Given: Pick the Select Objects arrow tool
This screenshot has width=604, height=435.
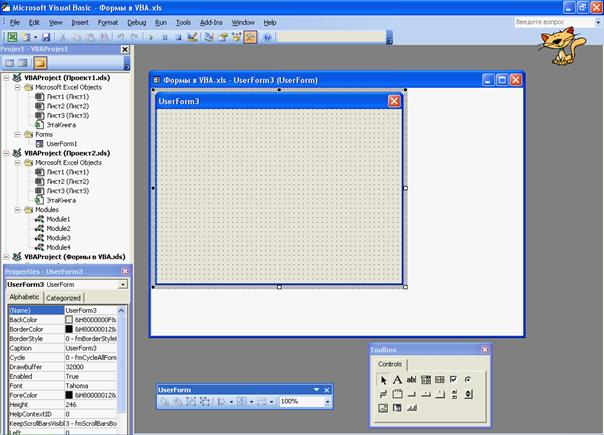Looking at the screenshot, I should click(x=383, y=380).
